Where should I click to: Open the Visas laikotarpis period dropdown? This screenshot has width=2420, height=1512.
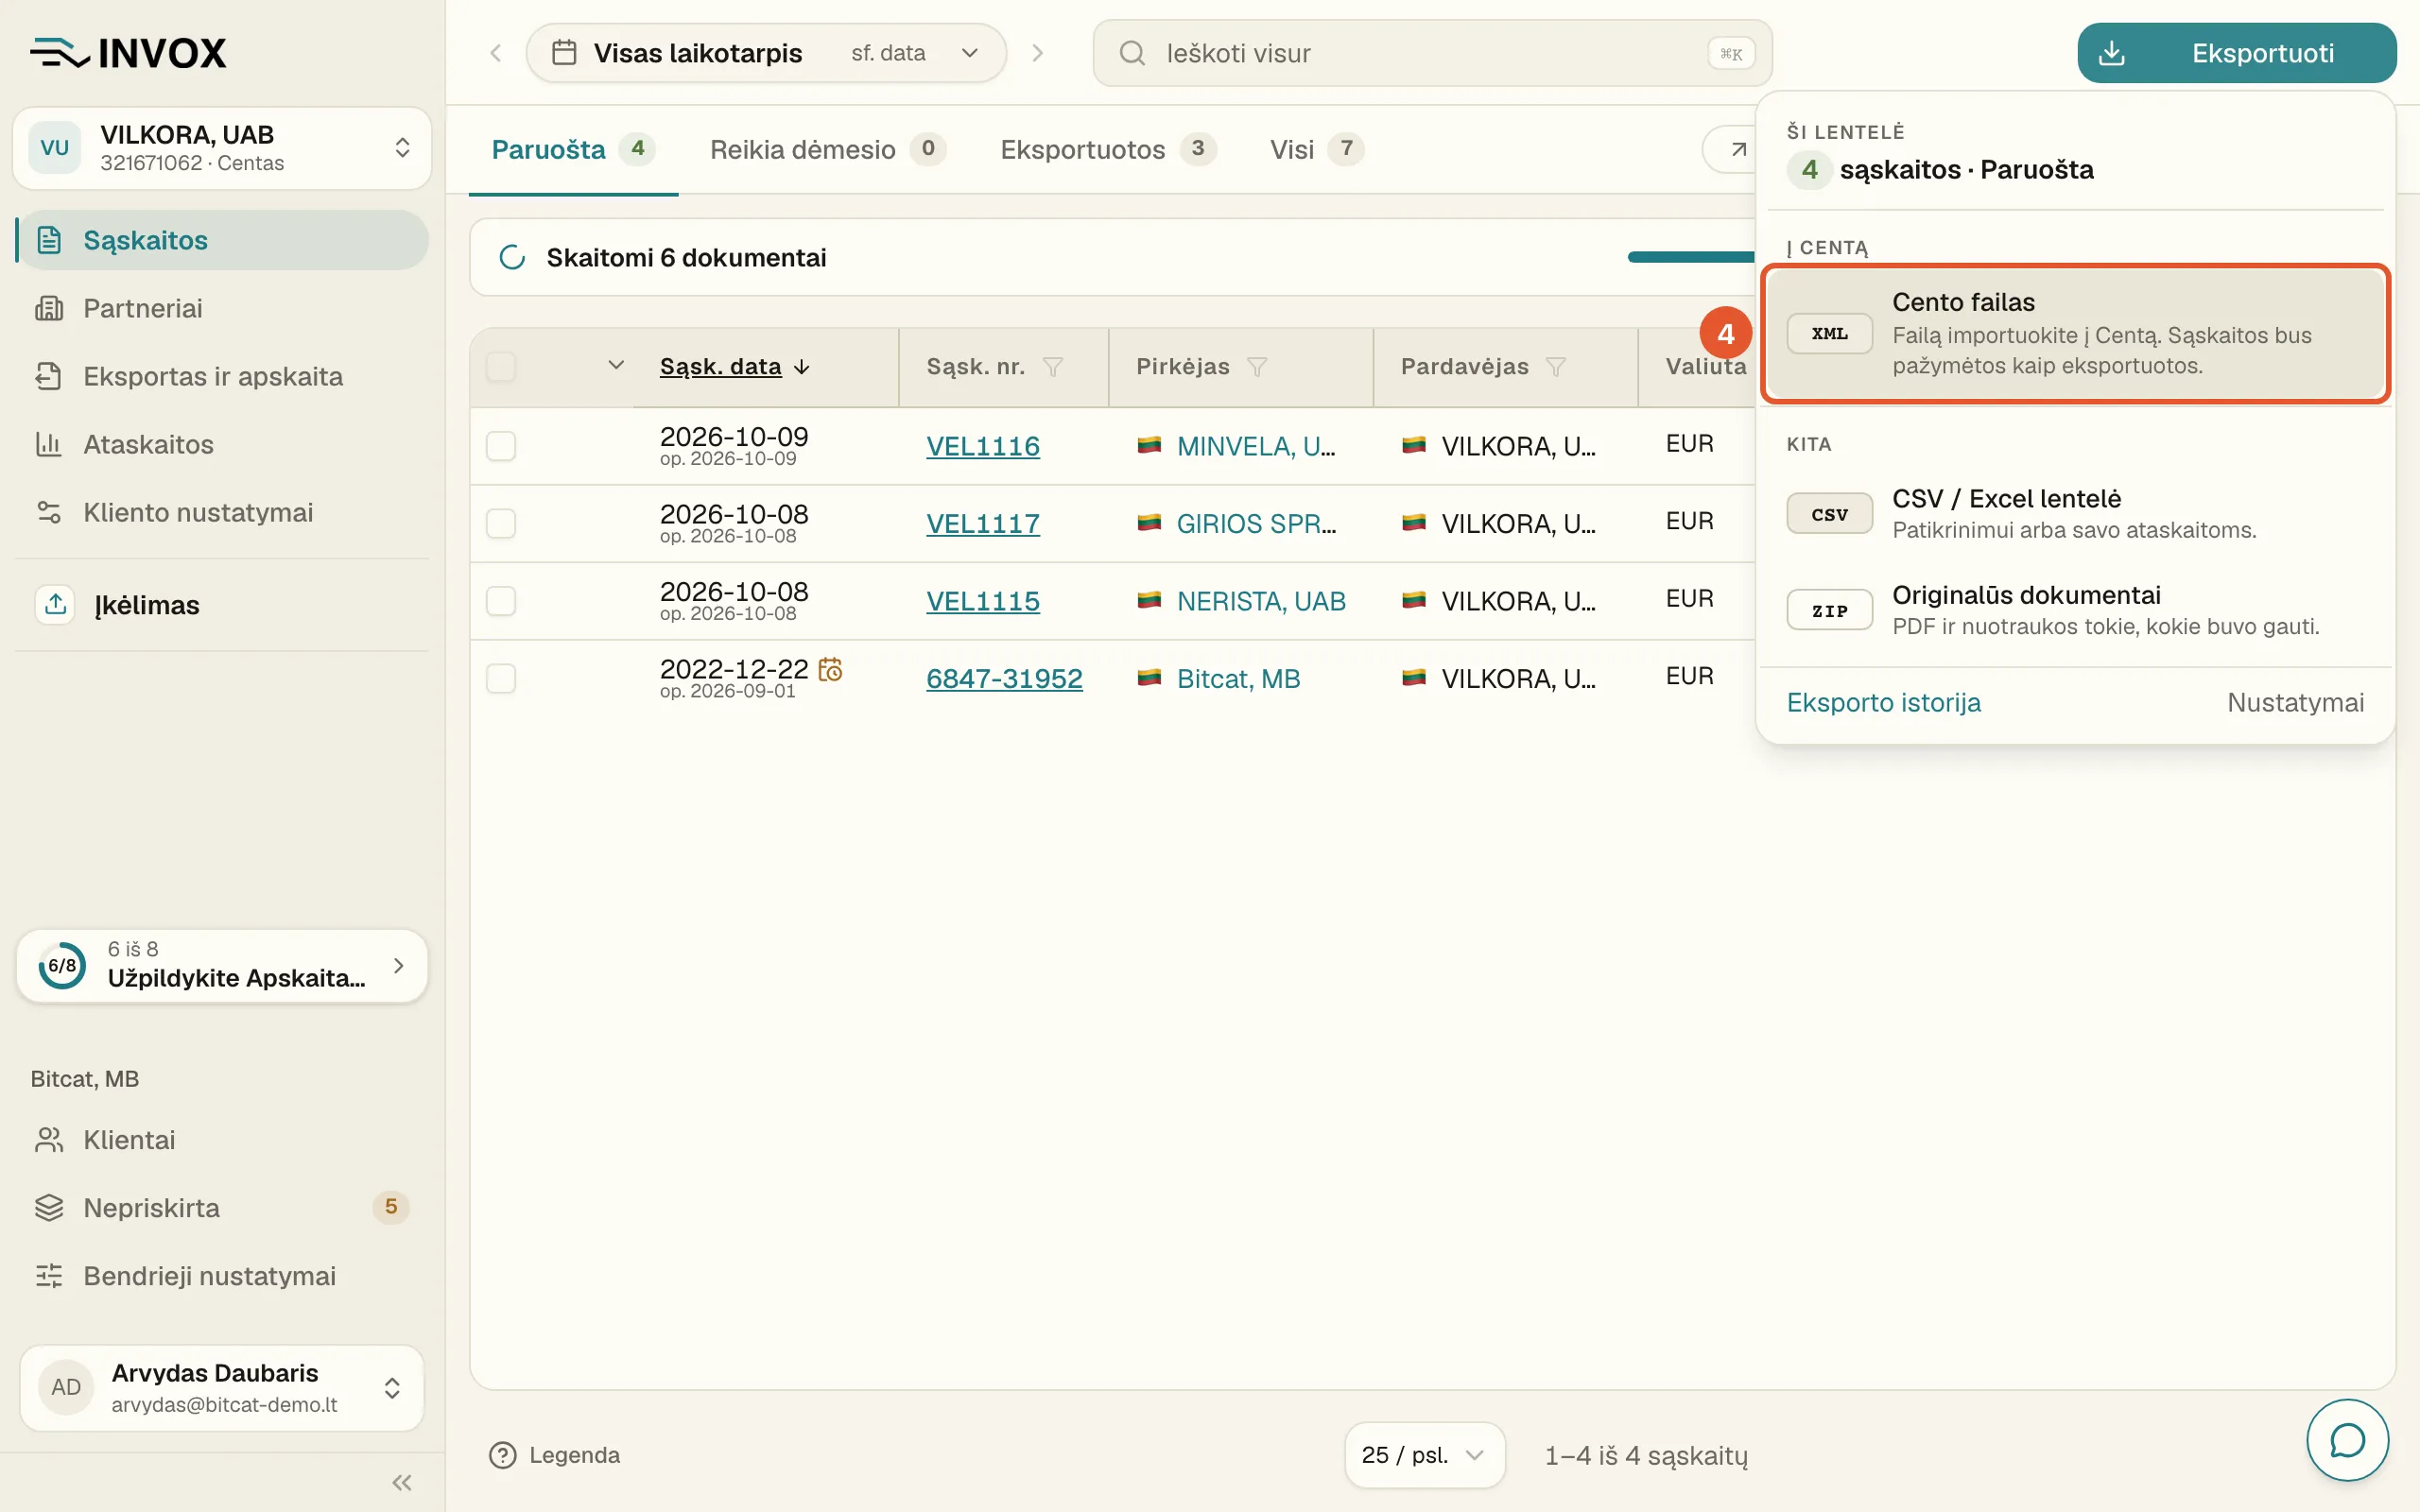point(766,53)
